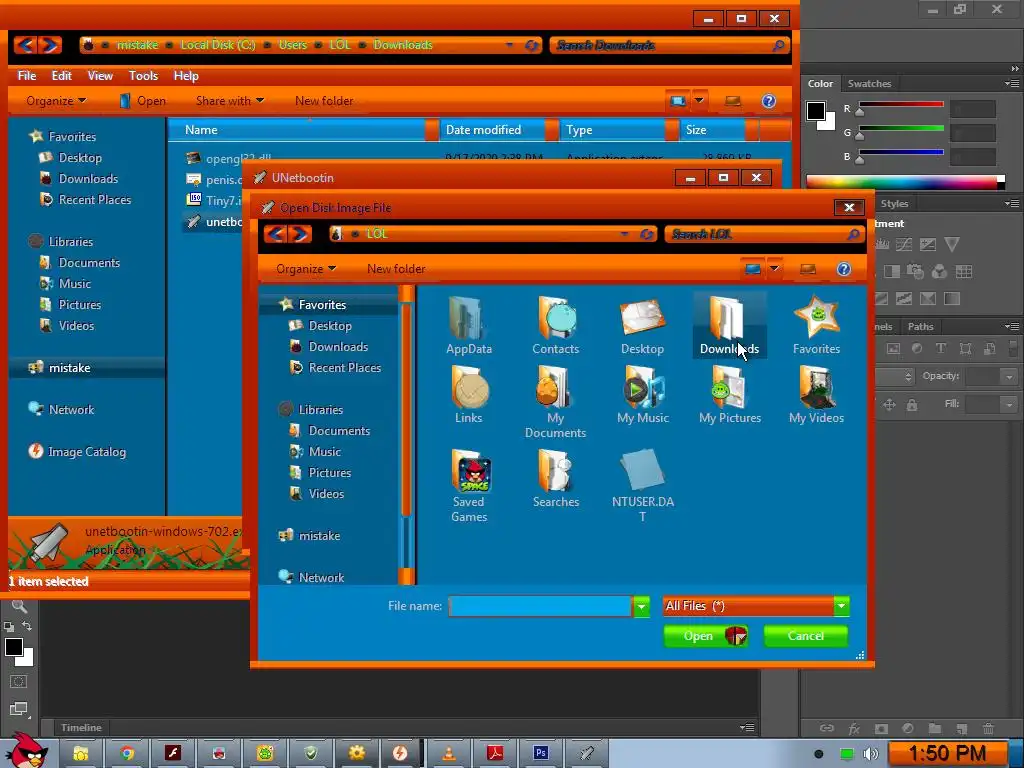Click New folder in Downloads Explorer toolbar
Screen dimensions: 1024x768
(x=324, y=101)
